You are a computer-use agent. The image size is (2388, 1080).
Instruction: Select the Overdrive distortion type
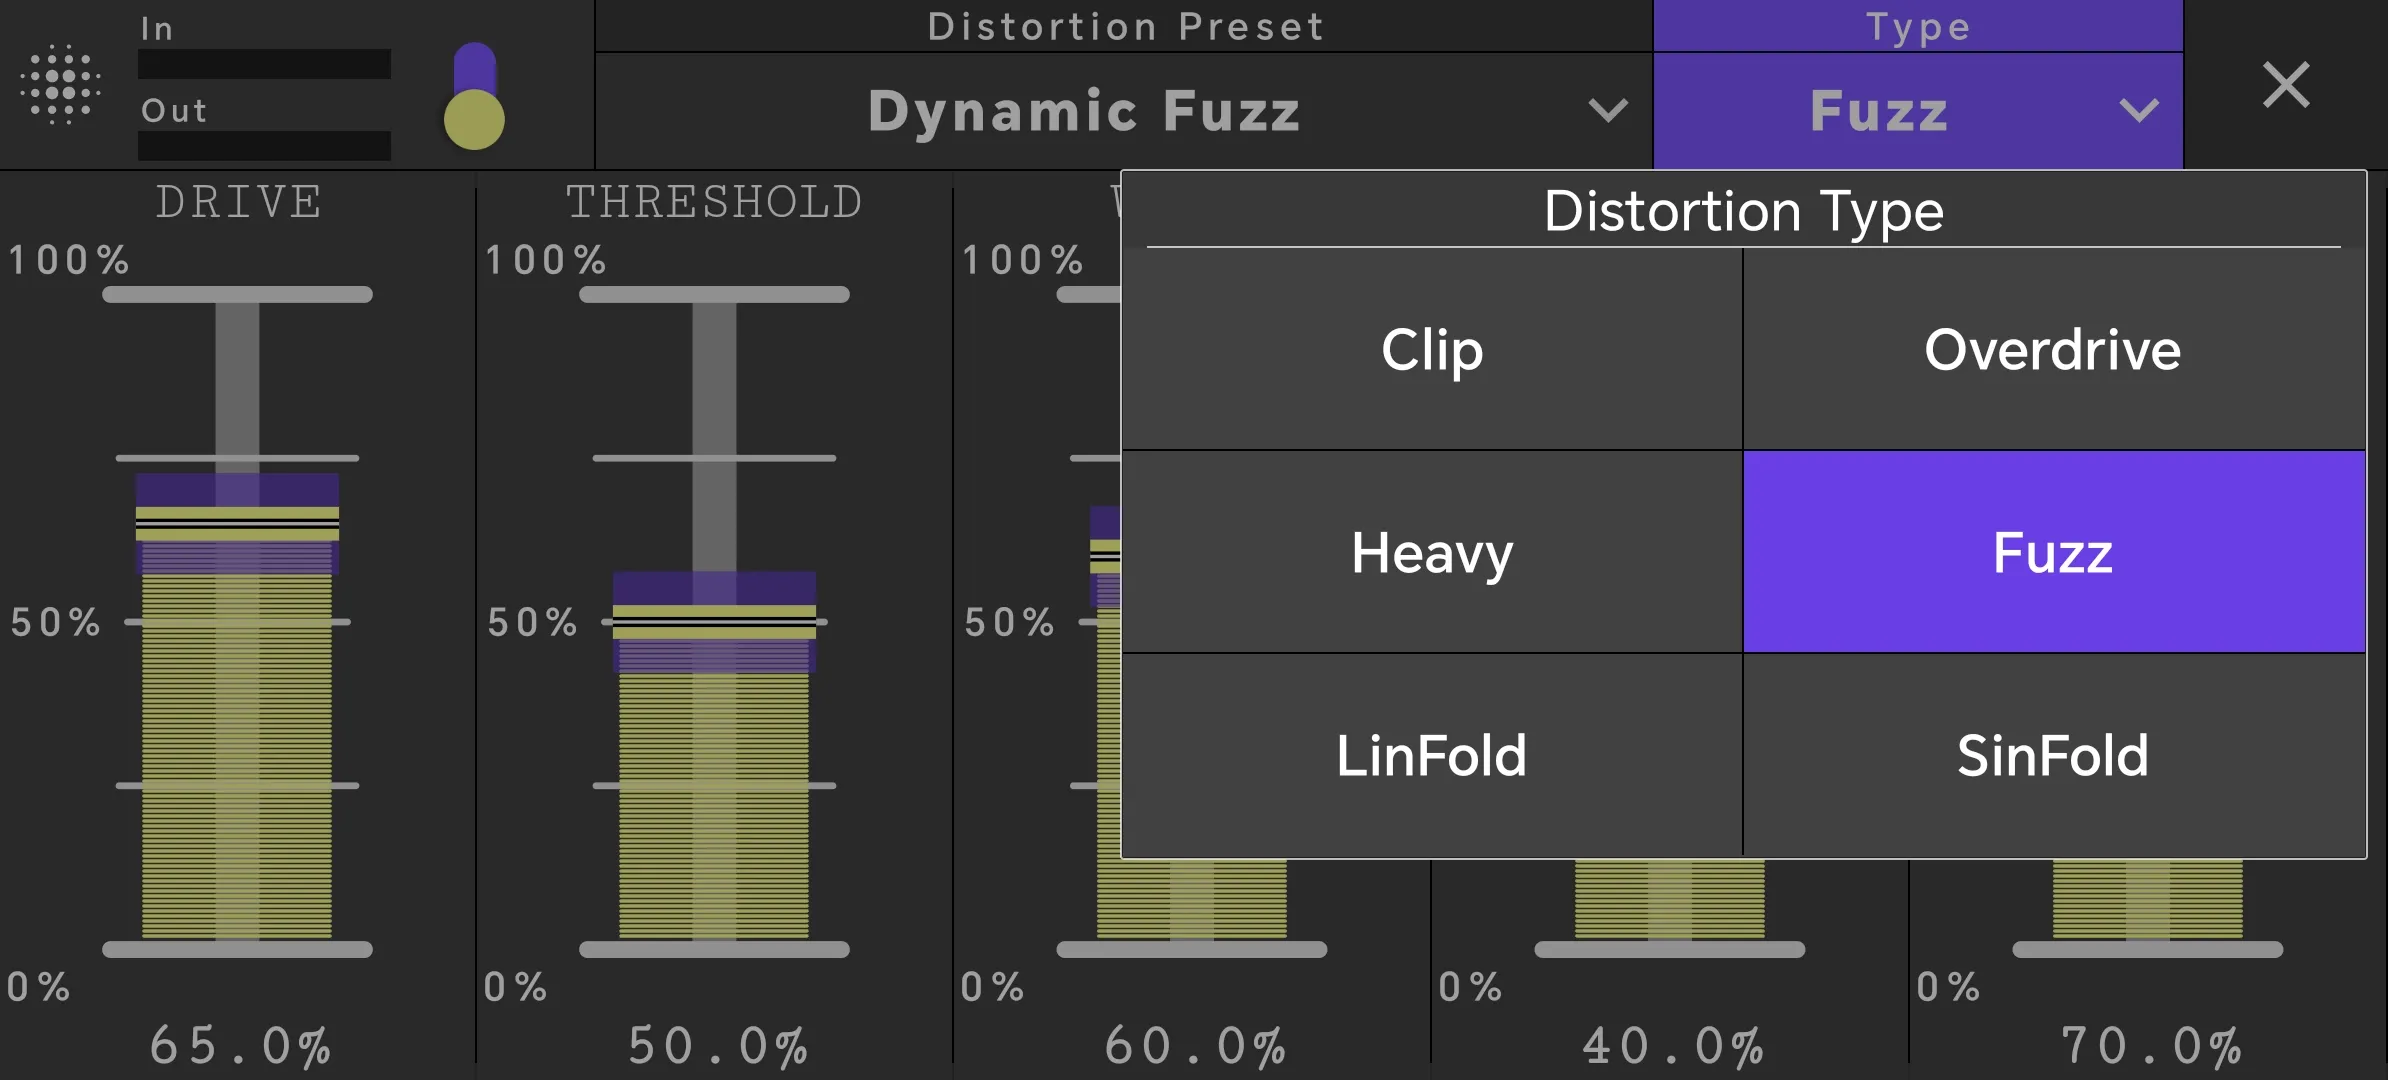2054,349
